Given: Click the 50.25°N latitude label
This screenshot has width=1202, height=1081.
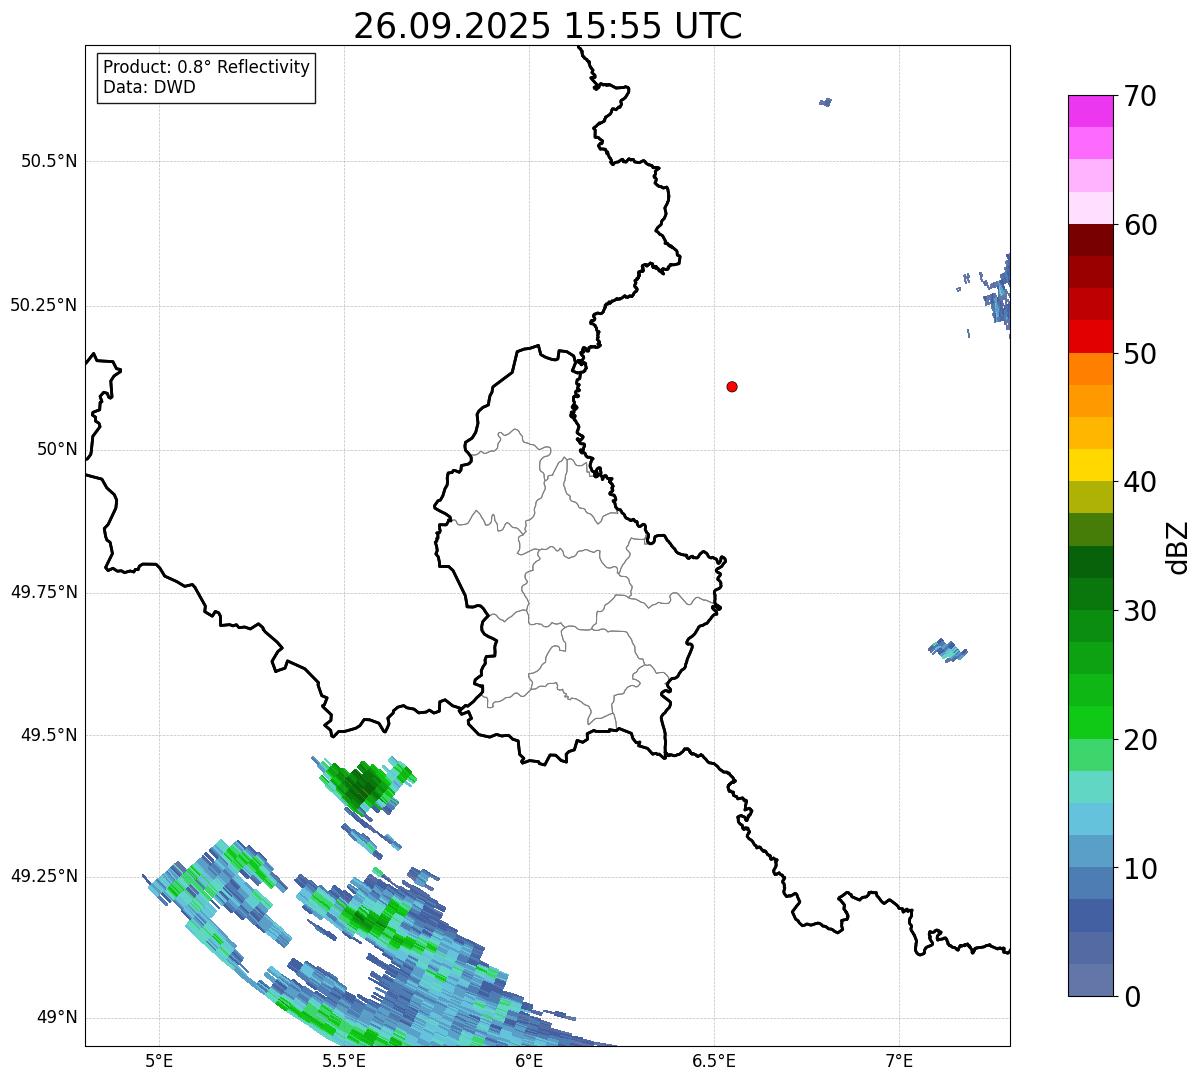Looking at the screenshot, I should (44, 305).
